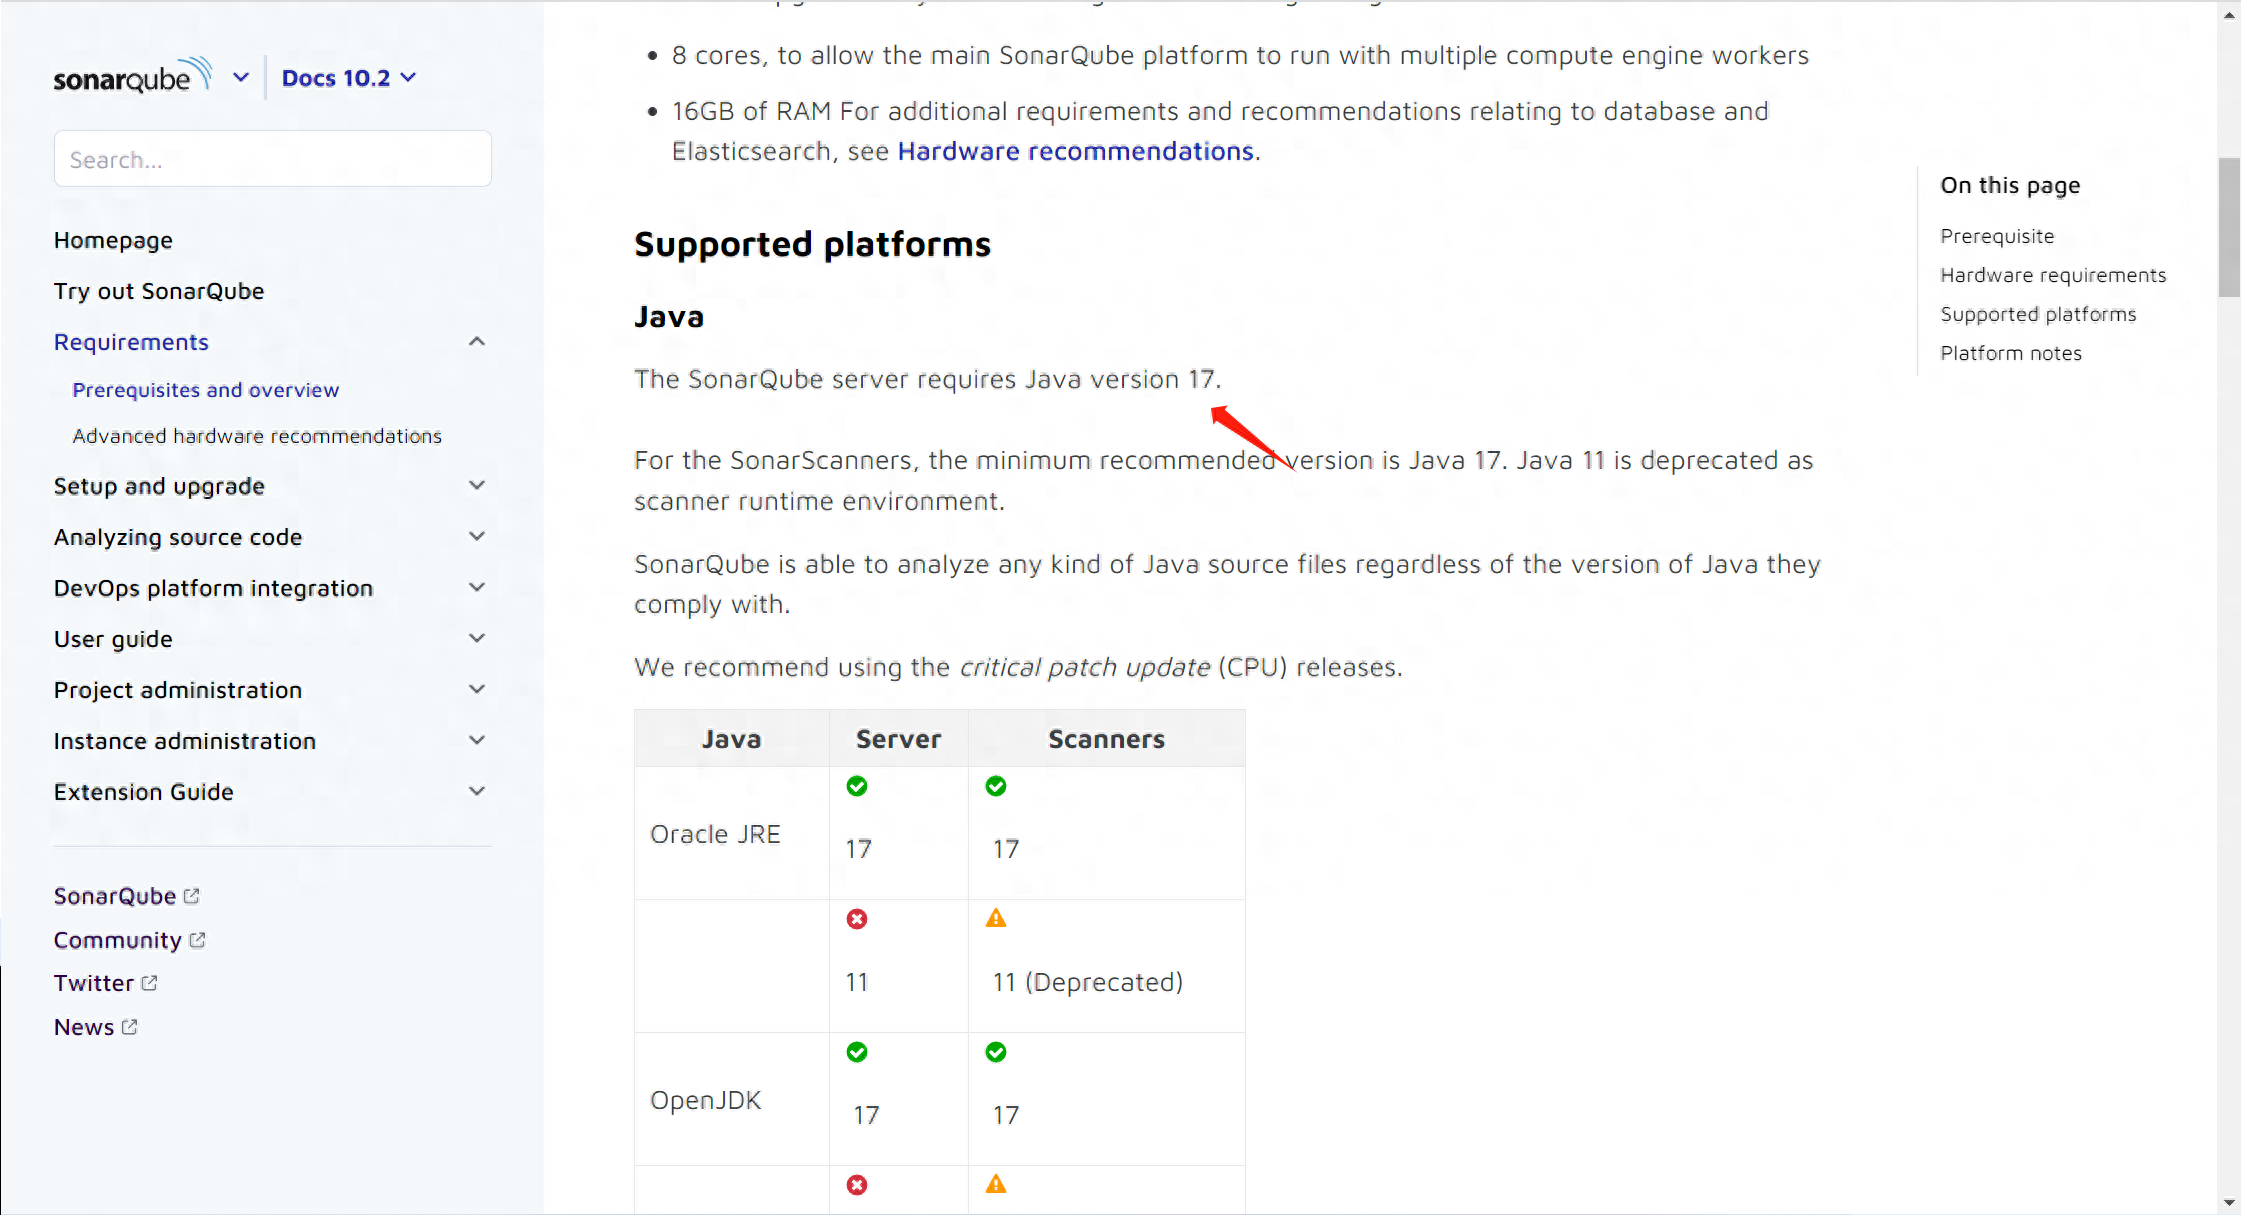Click the Supported platforms page anchor
The height and width of the screenshot is (1215, 2241).
pyautogui.click(x=2036, y=314)
